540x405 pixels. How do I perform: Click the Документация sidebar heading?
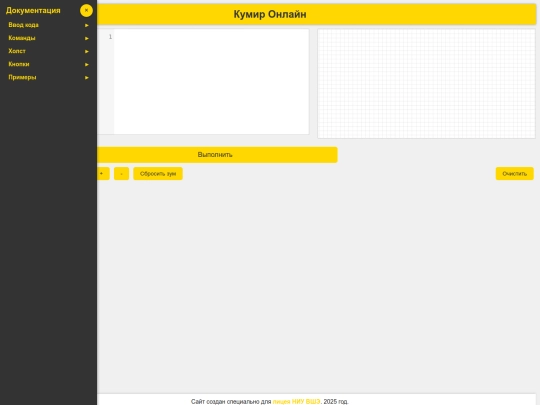[x=33, y=11]
